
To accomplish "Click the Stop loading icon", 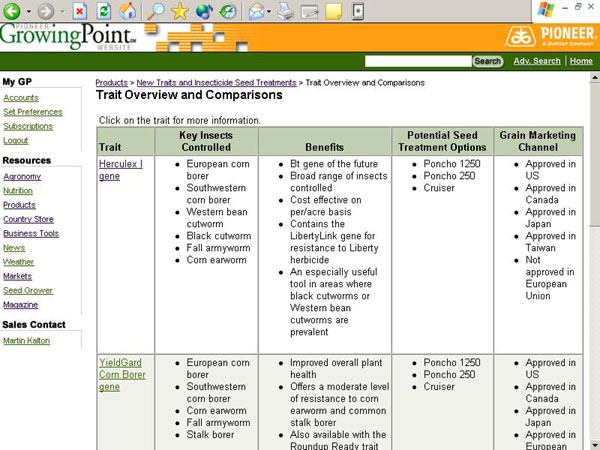I will 80,12.
